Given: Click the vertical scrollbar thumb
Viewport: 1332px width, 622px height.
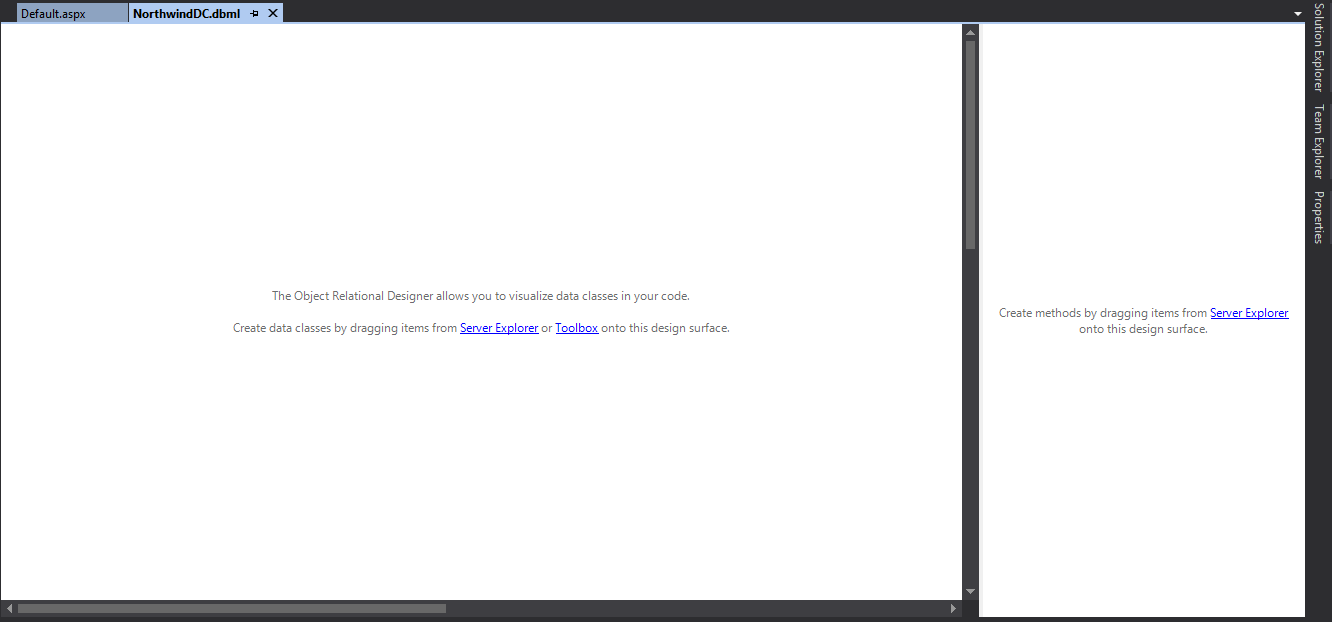Looking at the screenshot, I should 970,145.
